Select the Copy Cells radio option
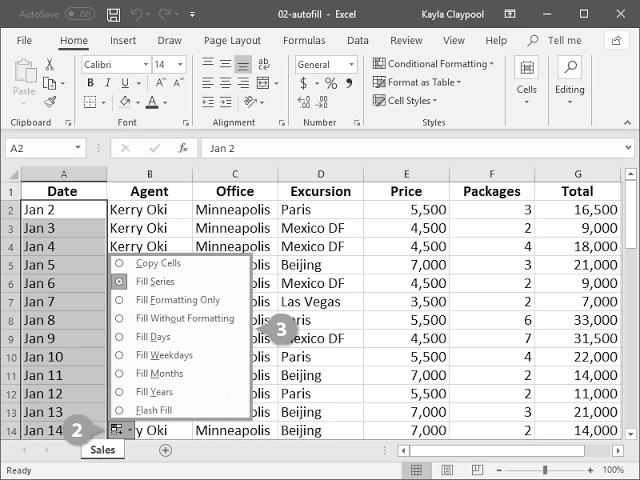The image size is (640, 480). coord(119,263)
